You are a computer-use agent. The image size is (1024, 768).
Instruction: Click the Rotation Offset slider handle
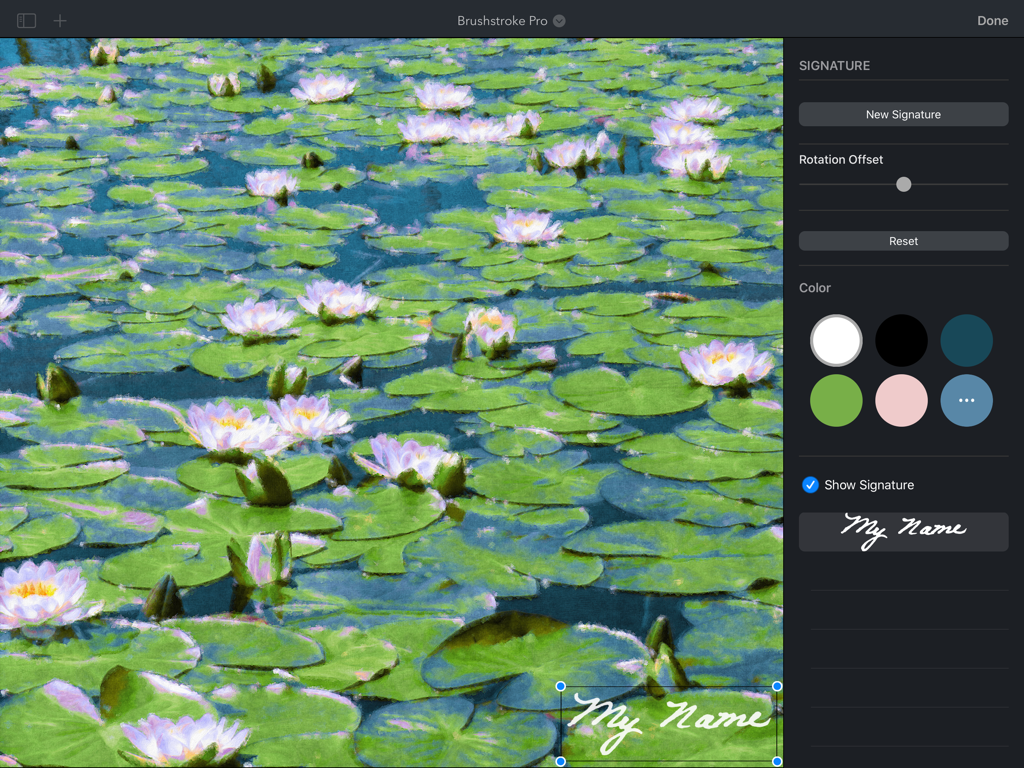click(903, 184)
